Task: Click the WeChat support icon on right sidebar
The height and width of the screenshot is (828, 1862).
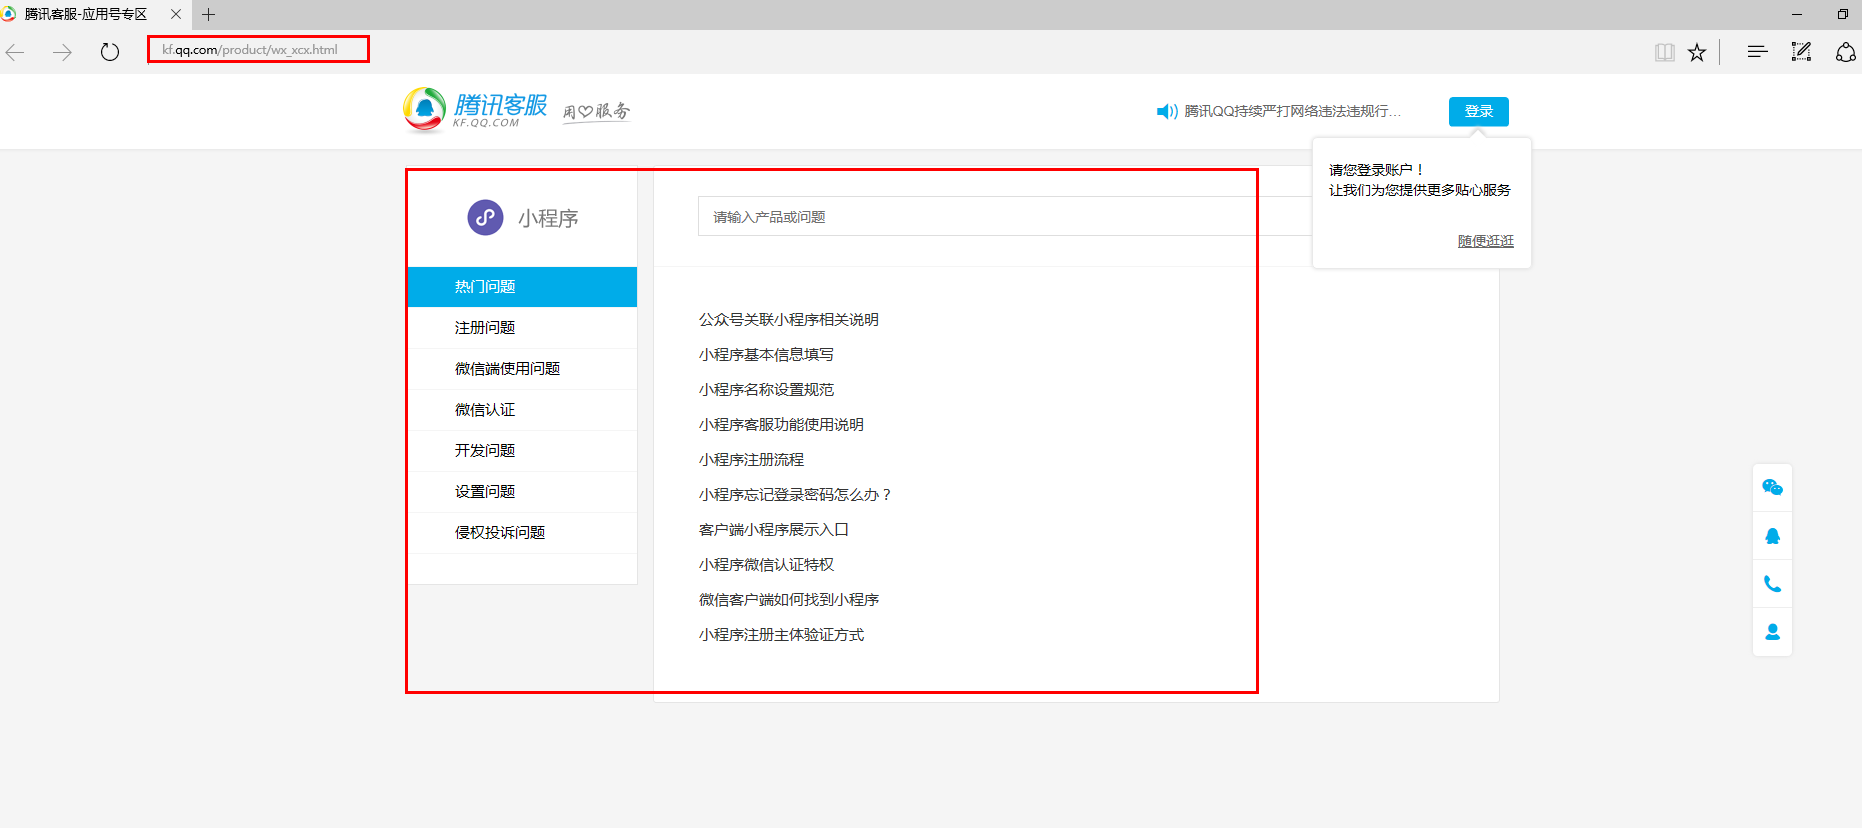Action: tap(1772, 487)
